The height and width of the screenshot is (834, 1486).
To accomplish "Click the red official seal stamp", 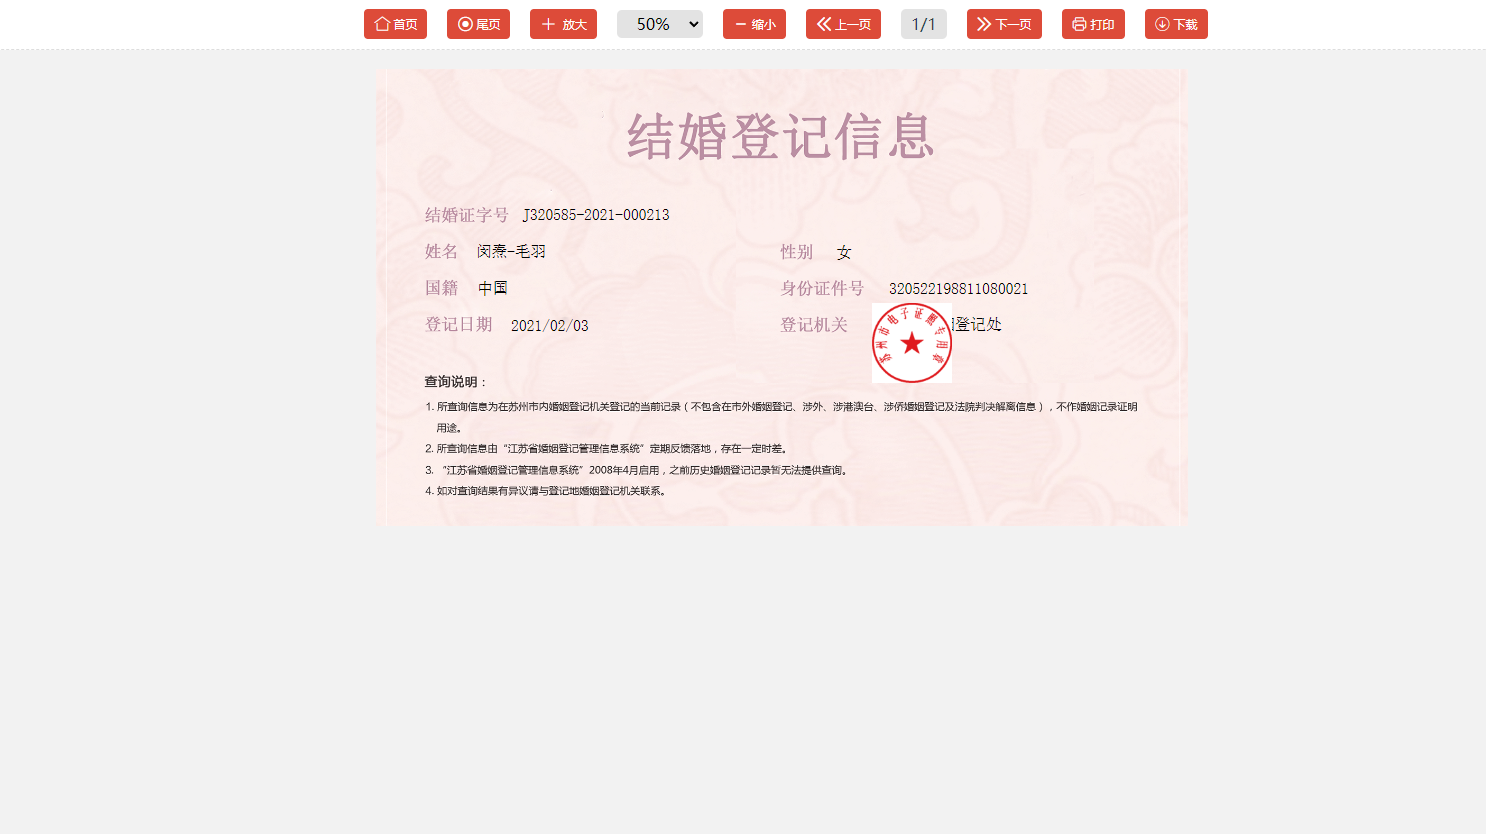I will (x=911, y=343).
